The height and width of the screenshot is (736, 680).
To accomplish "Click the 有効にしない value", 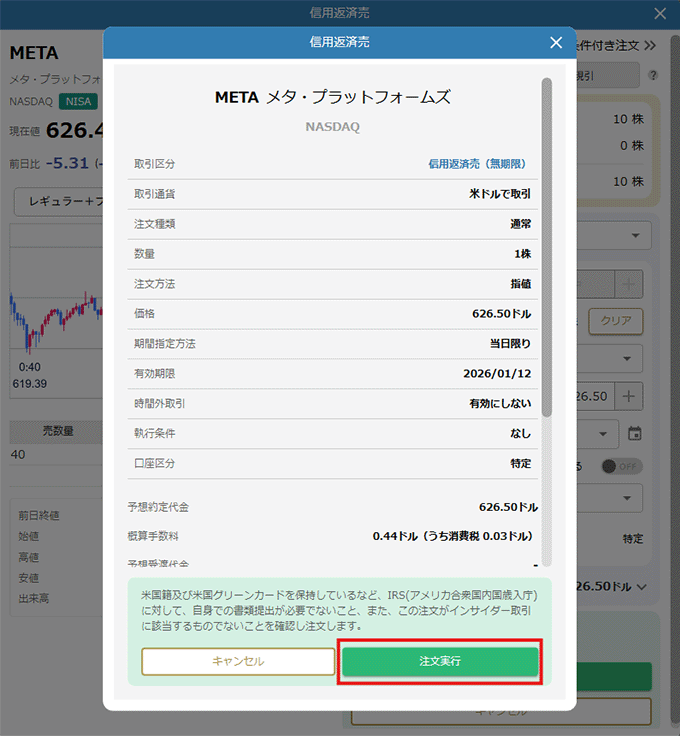I will point(500,404).
